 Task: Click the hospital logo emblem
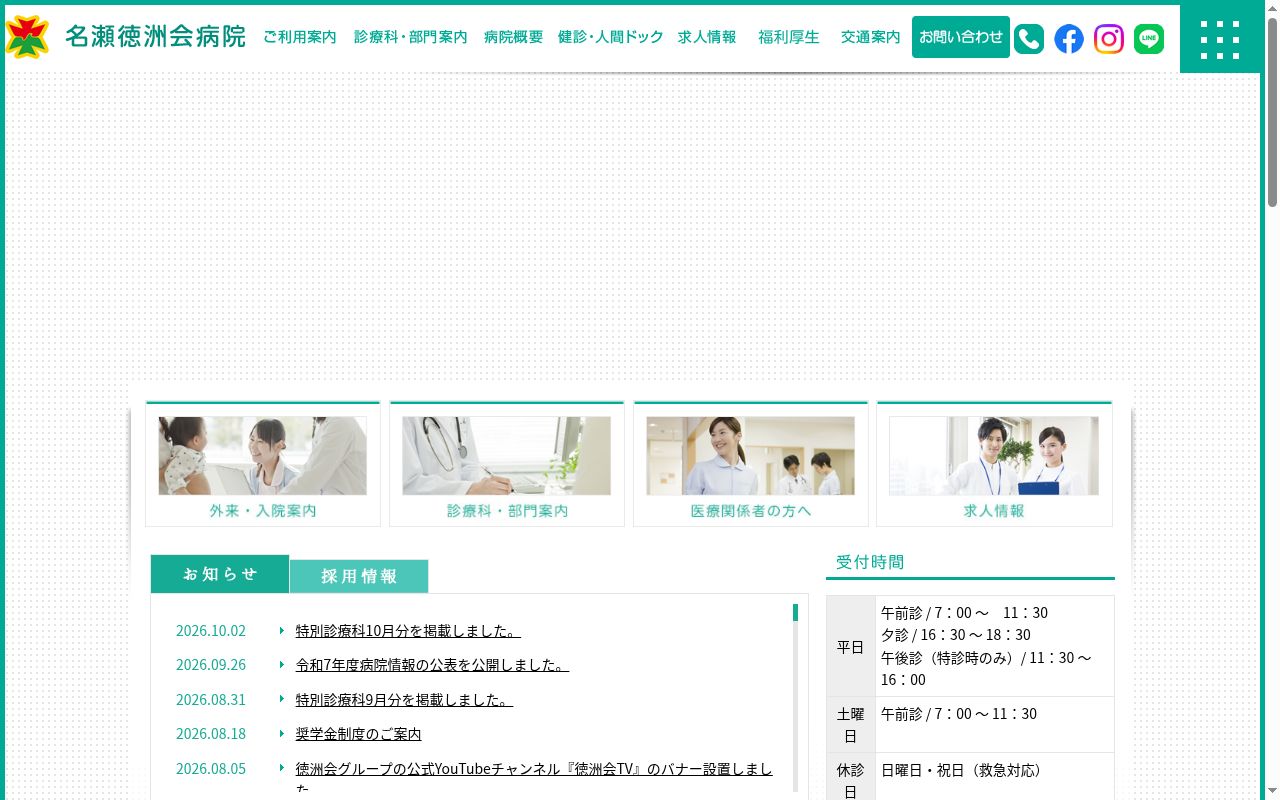27,37
